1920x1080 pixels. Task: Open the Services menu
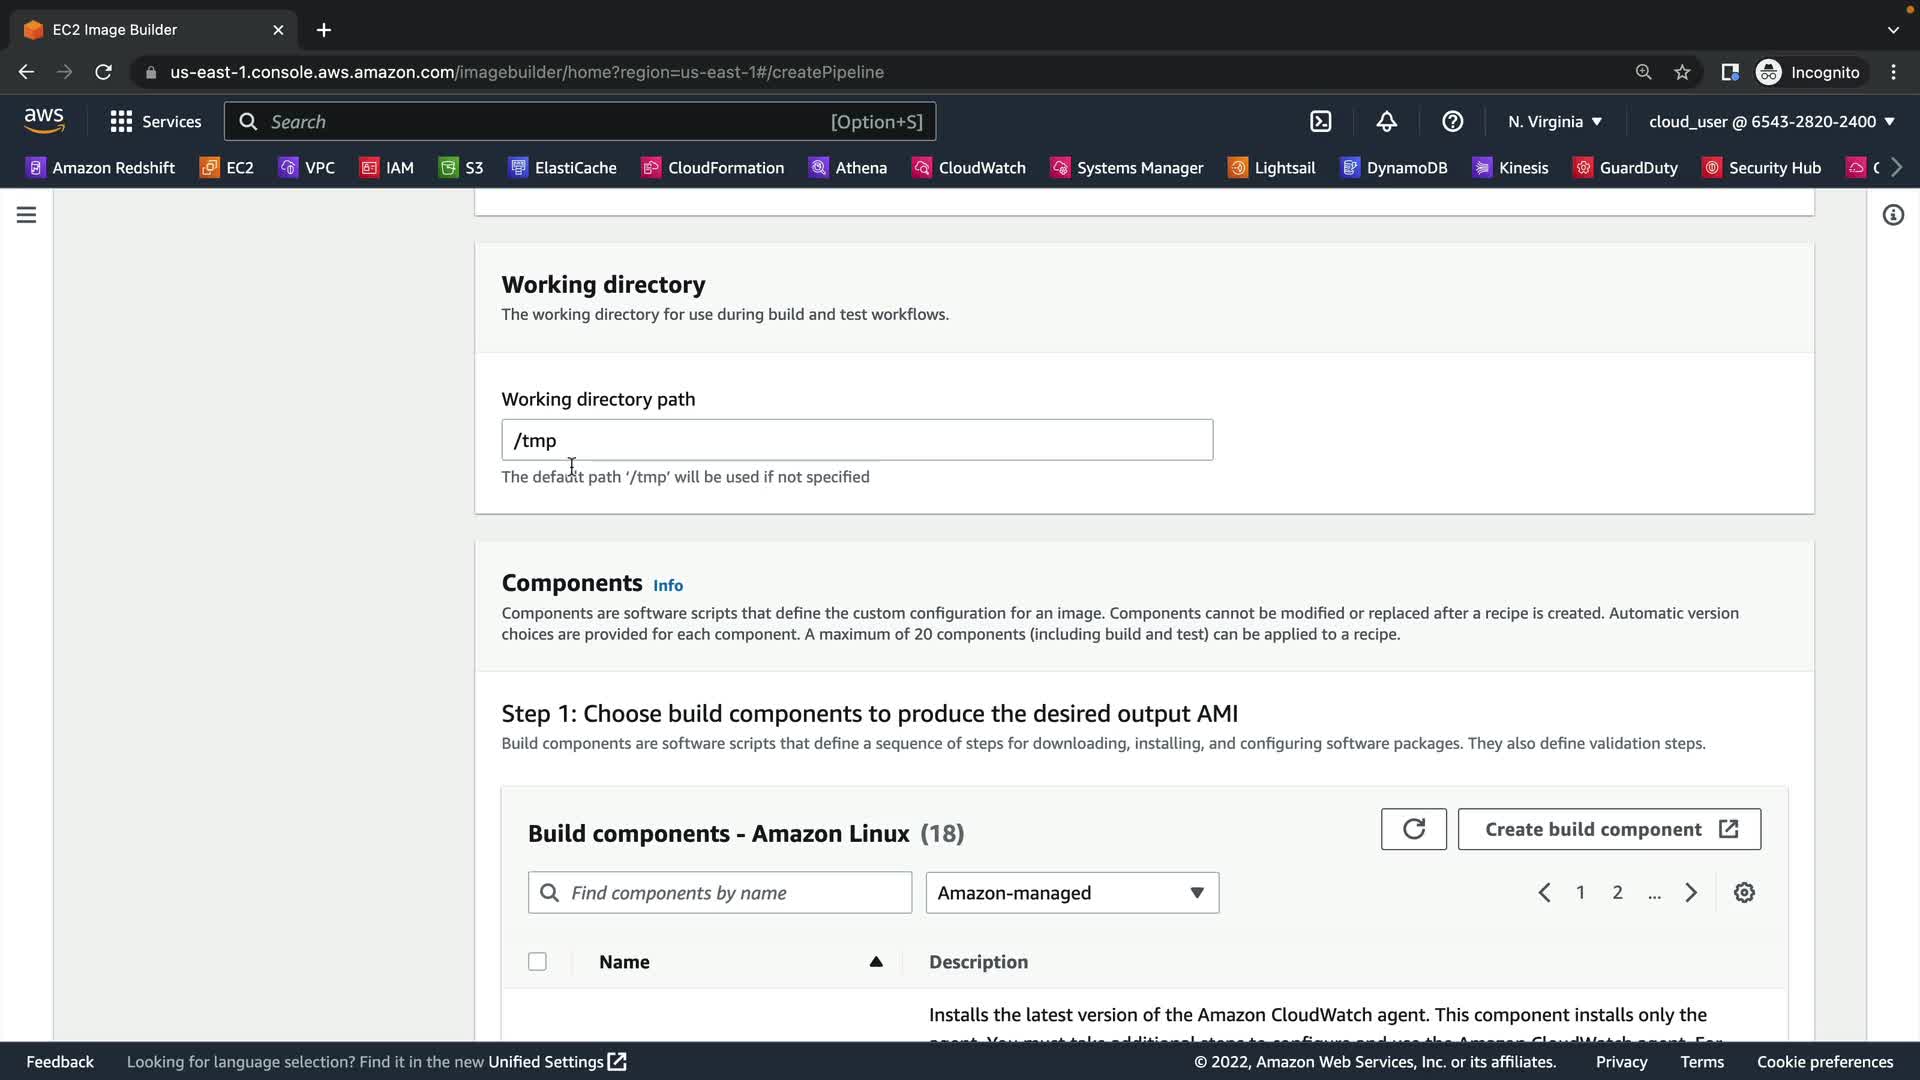coord(156,121)
